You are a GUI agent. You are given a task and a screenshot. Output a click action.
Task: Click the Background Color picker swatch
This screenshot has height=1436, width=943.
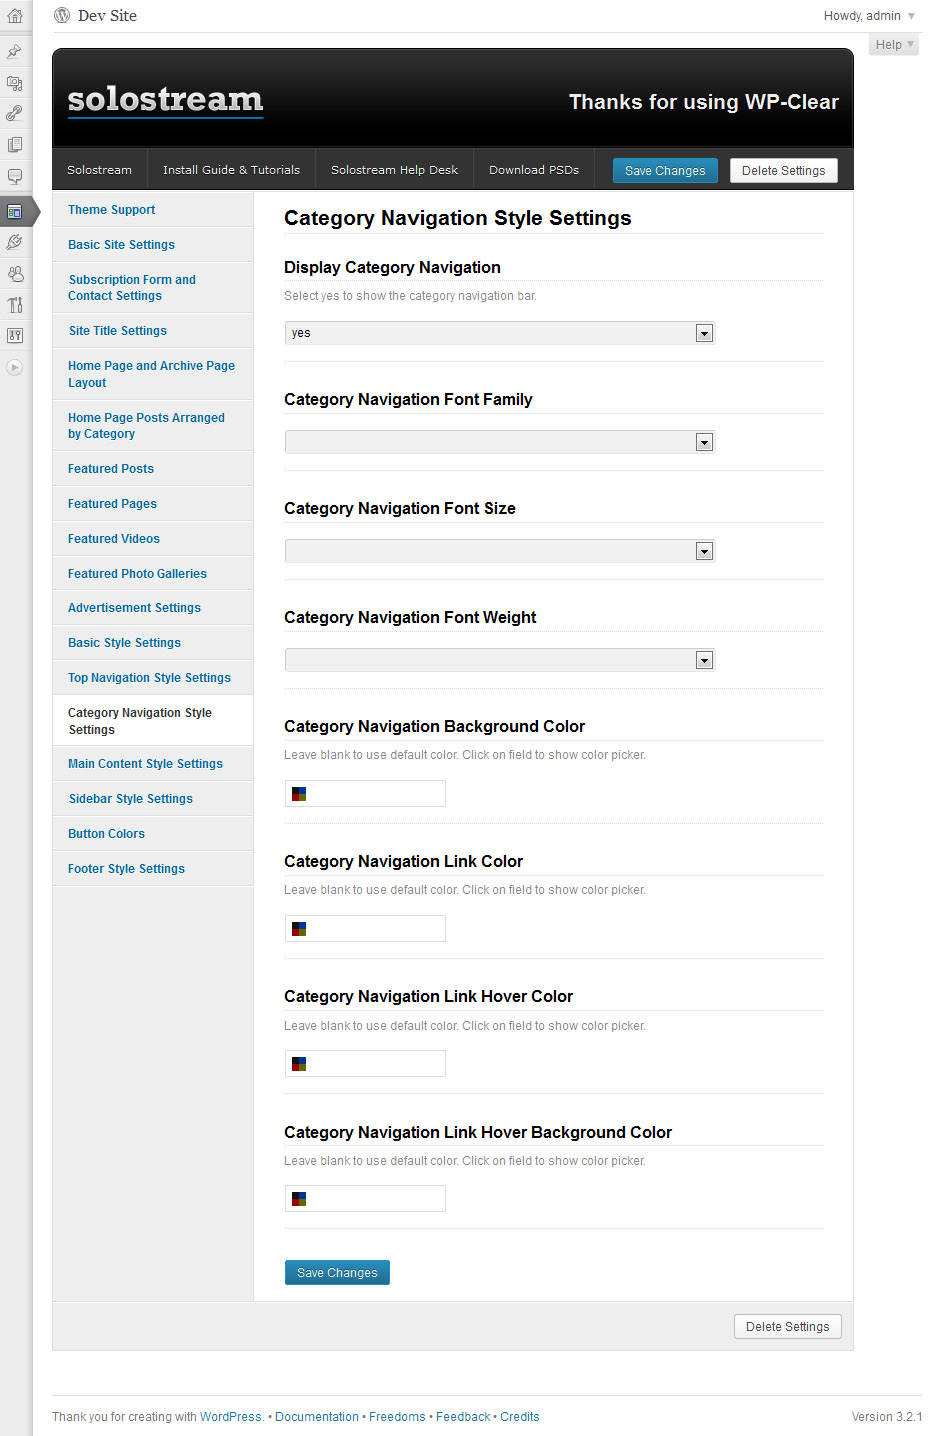[x=298, y=794]
